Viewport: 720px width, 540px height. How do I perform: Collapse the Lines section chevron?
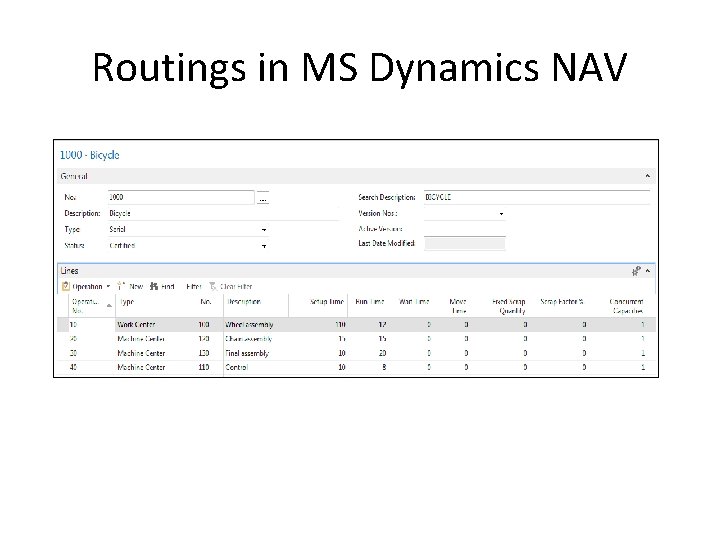click(647, 271)
